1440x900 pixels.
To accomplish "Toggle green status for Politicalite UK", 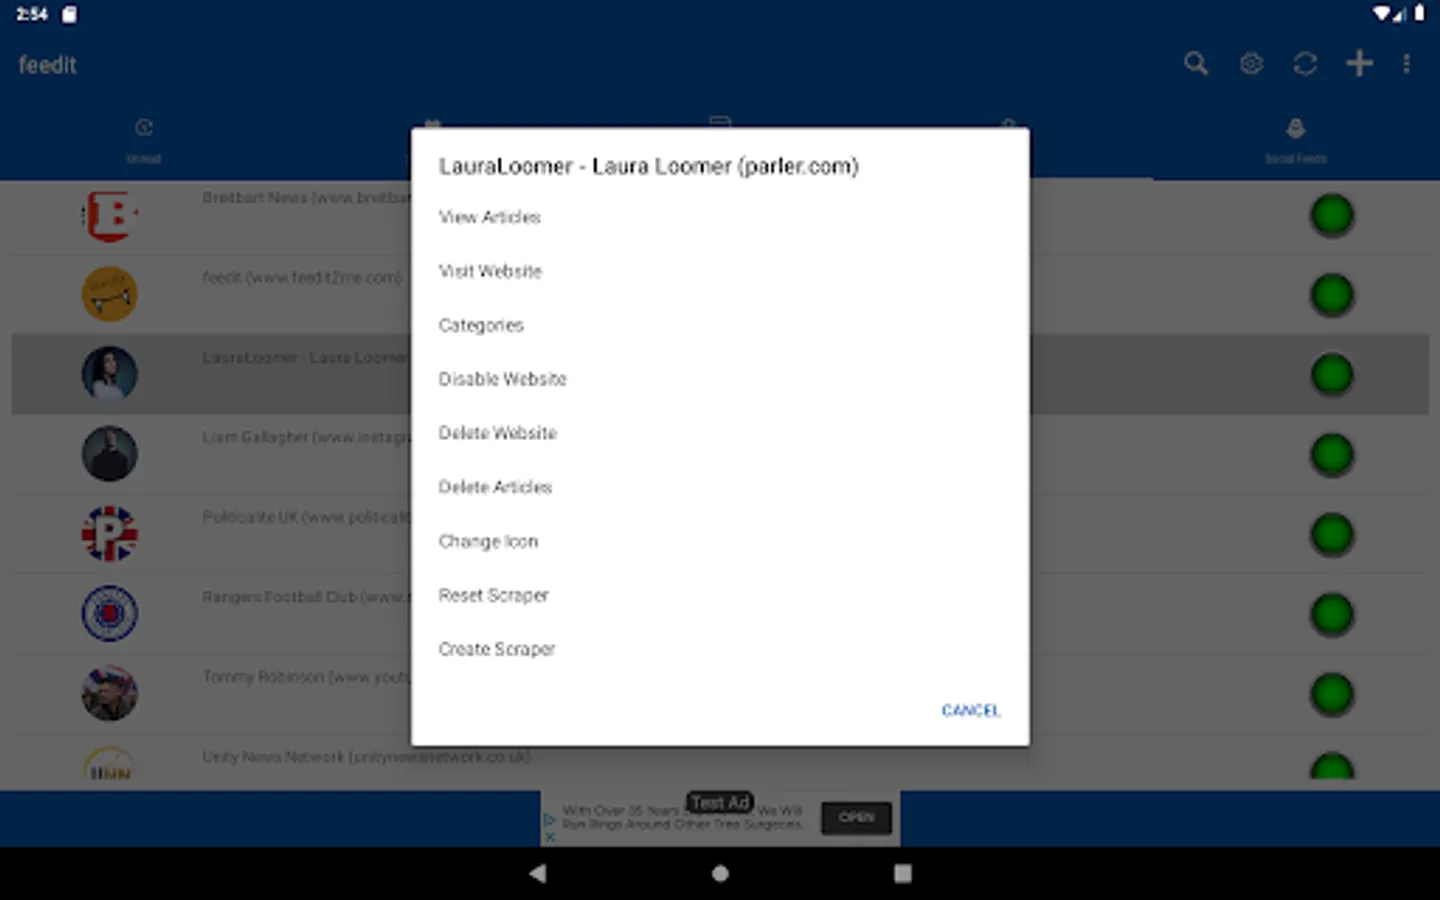I will click(x=1332, y=535).
